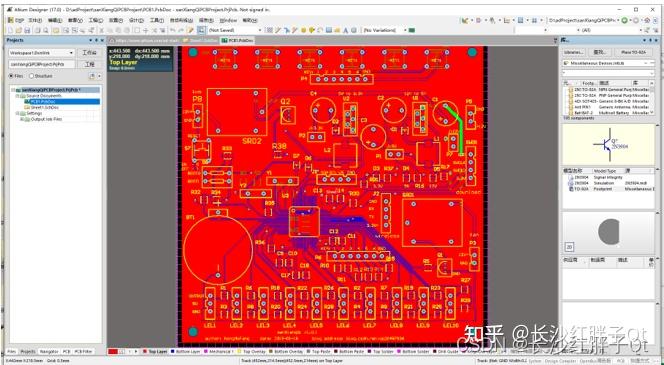Click the project button beside the project name
The height and width of the screenshot is (365, 664).
89,64
